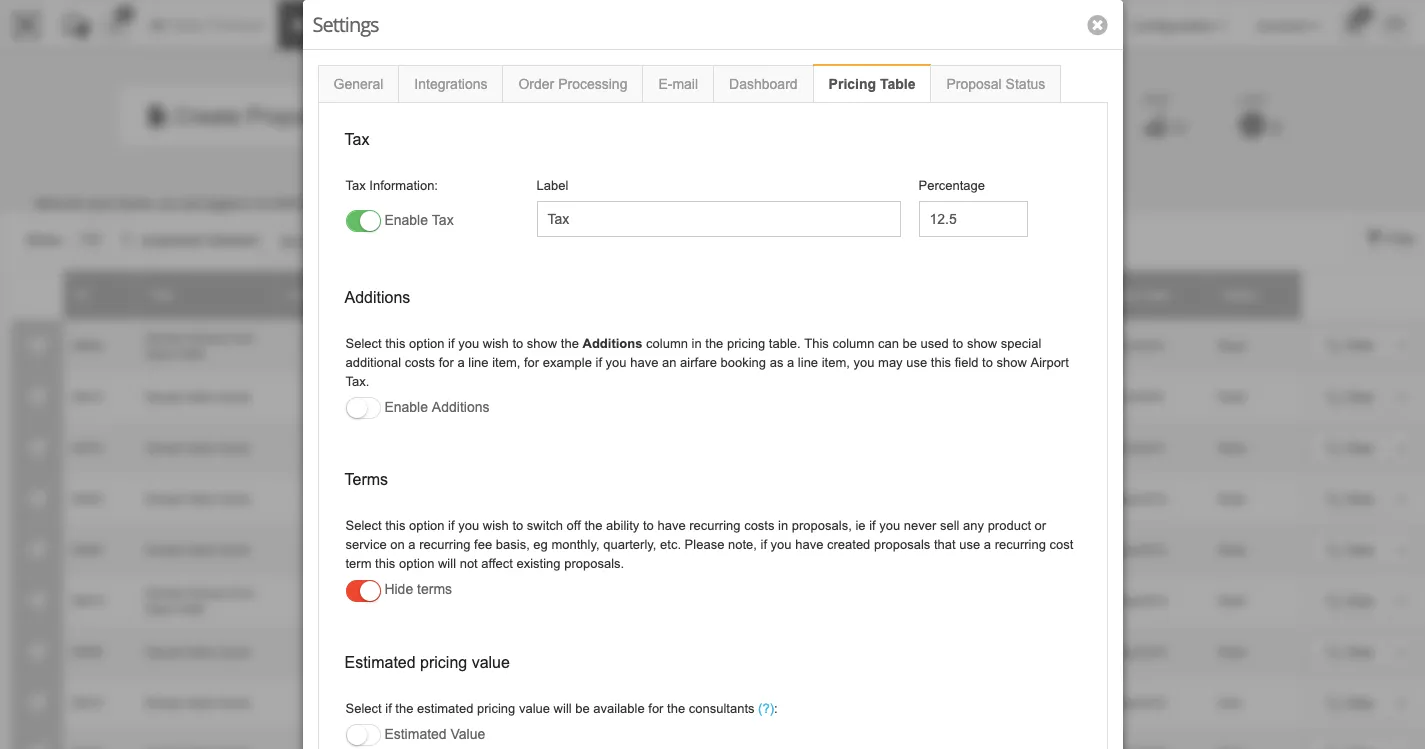
Task: Switch to the General settings tab
Action: tap(357, 84)
